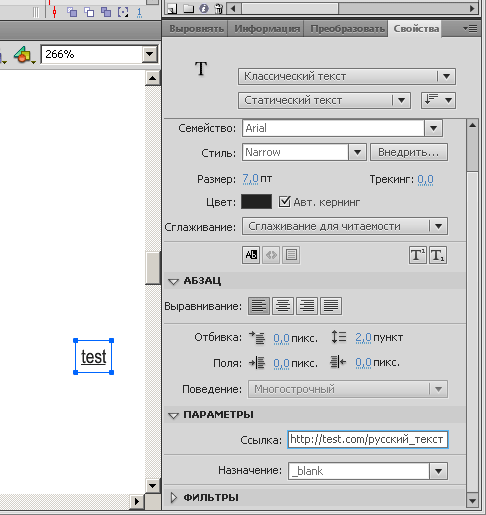The width and height of the screenshot is (486, 515).
Task: Click the Назначение _blank field
Action: [x=359, y=471]
